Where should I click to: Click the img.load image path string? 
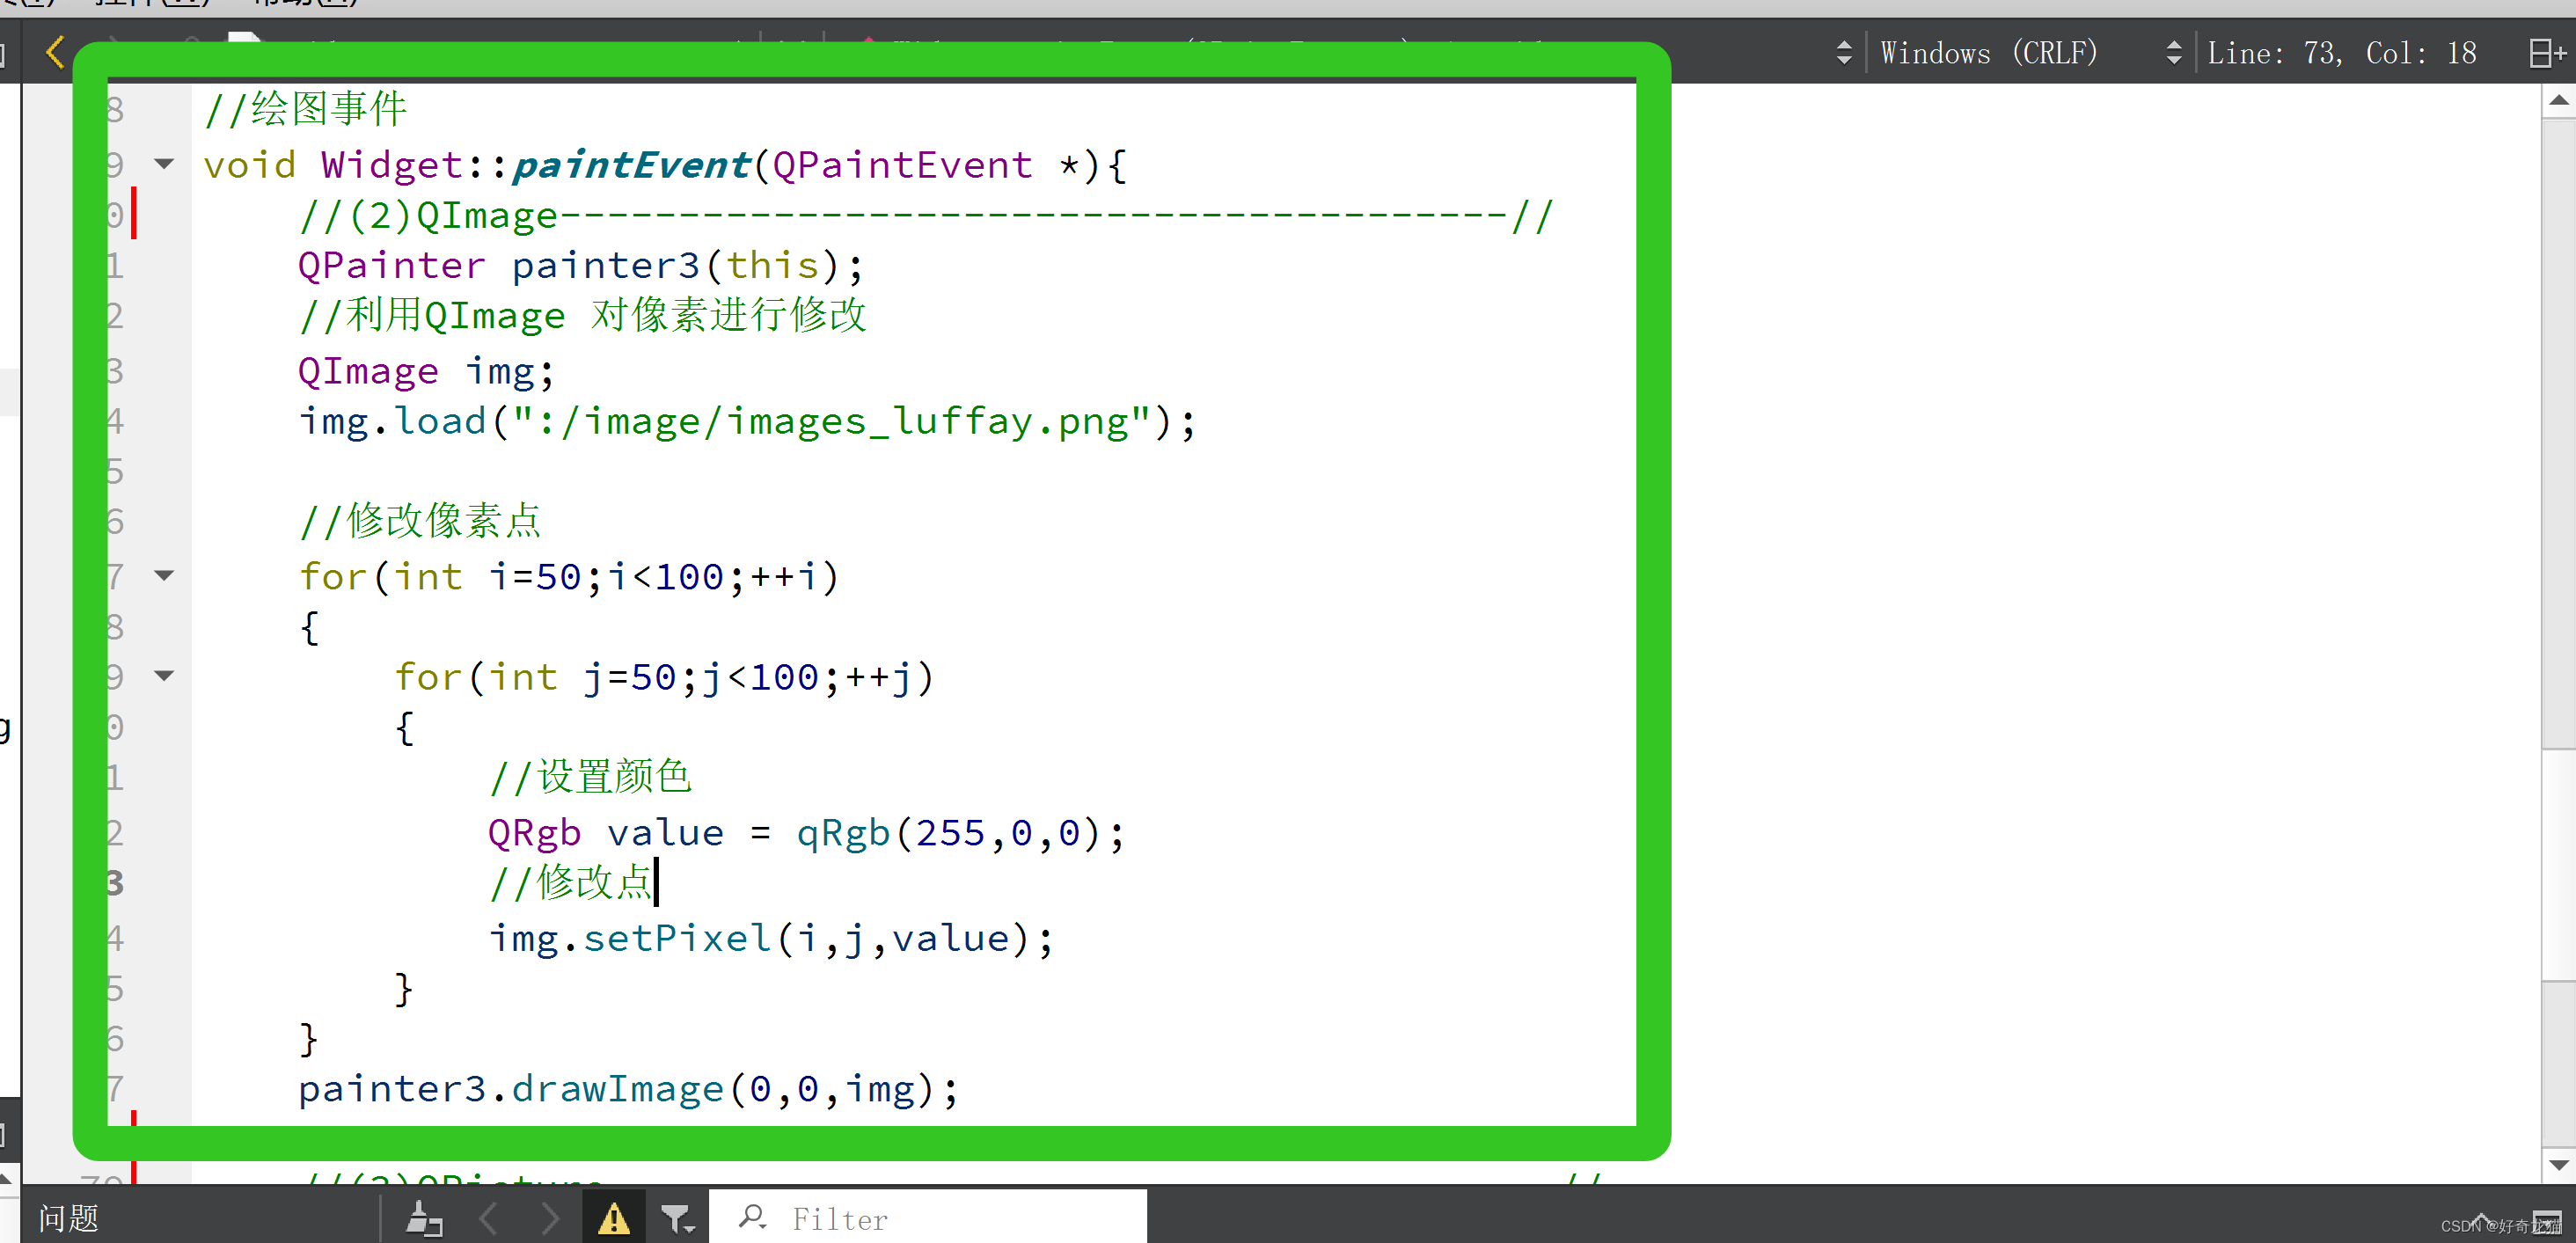tap(832, 421)
